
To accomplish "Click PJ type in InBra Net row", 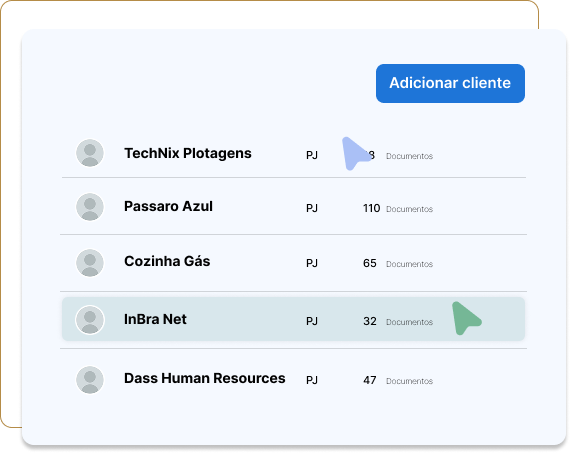I will pyautogui.click(x=312, y=321).
